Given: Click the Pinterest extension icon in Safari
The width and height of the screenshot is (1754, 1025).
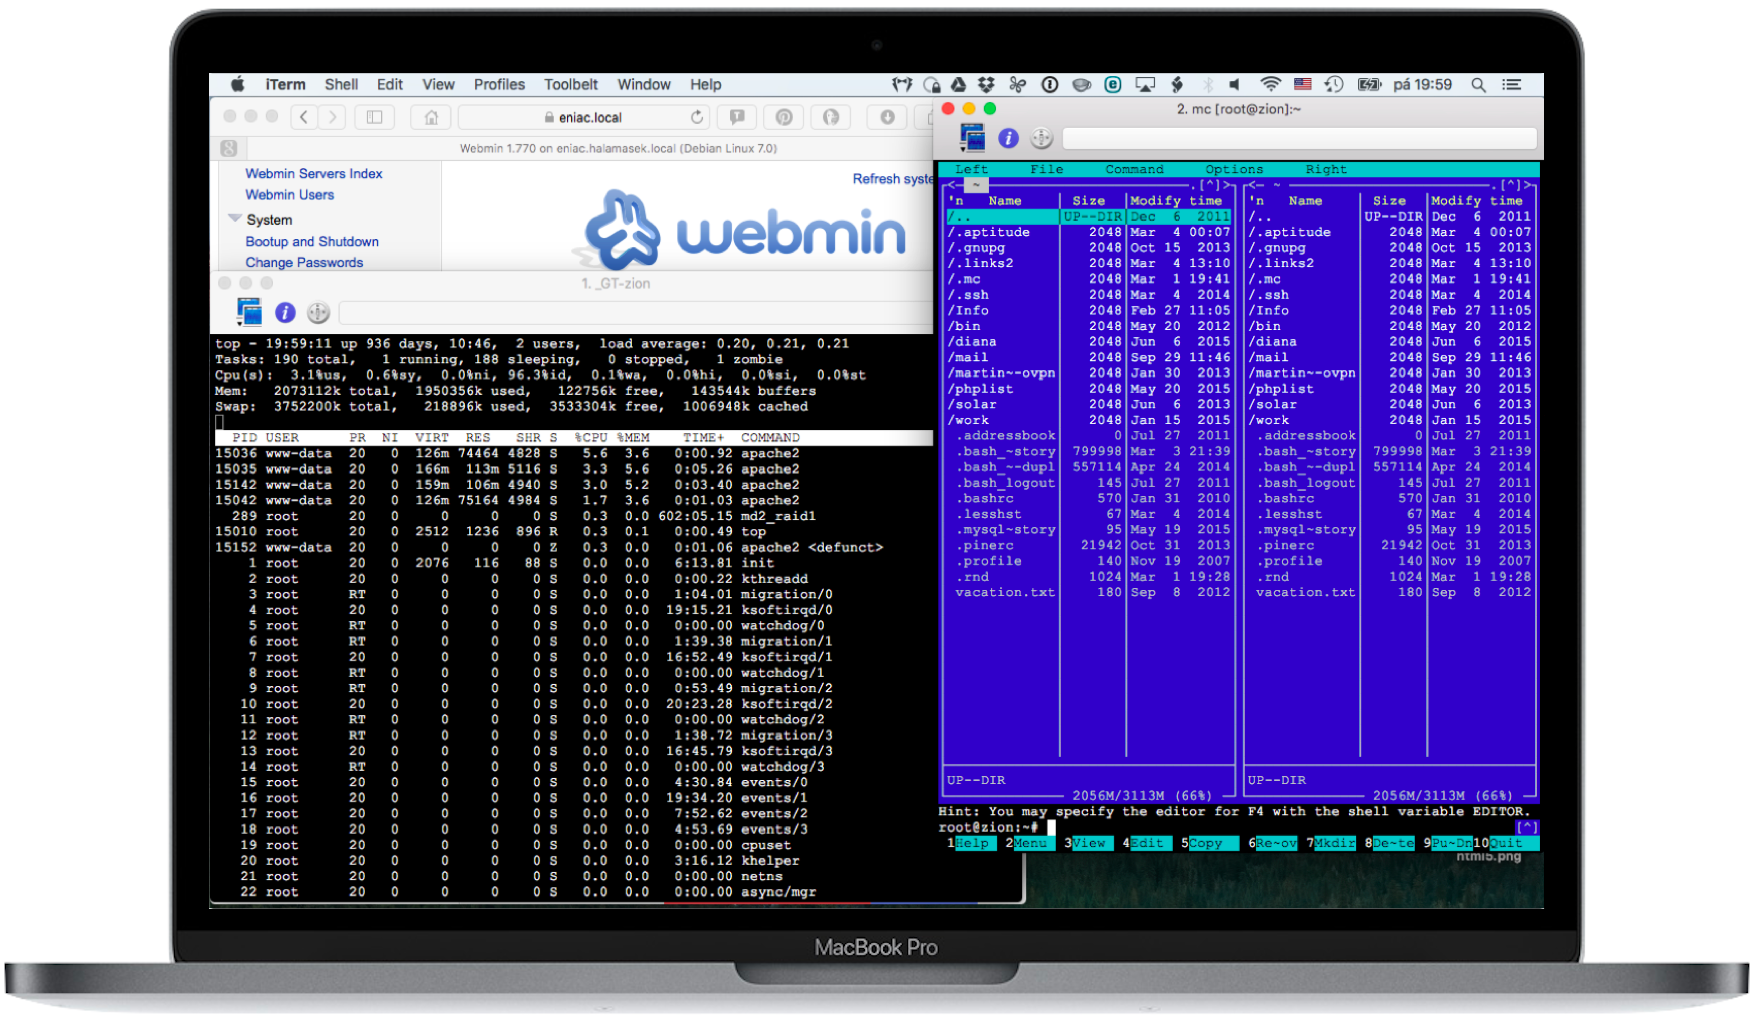Looking at the screenshot, I should [784, 118].
